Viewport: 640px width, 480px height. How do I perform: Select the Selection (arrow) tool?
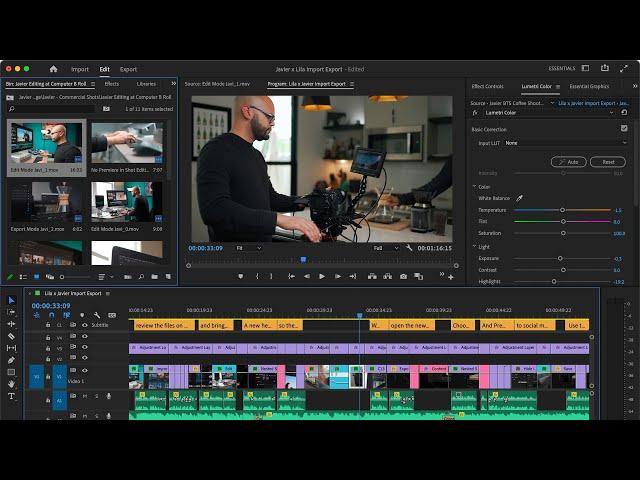click(x=11, y=300)
